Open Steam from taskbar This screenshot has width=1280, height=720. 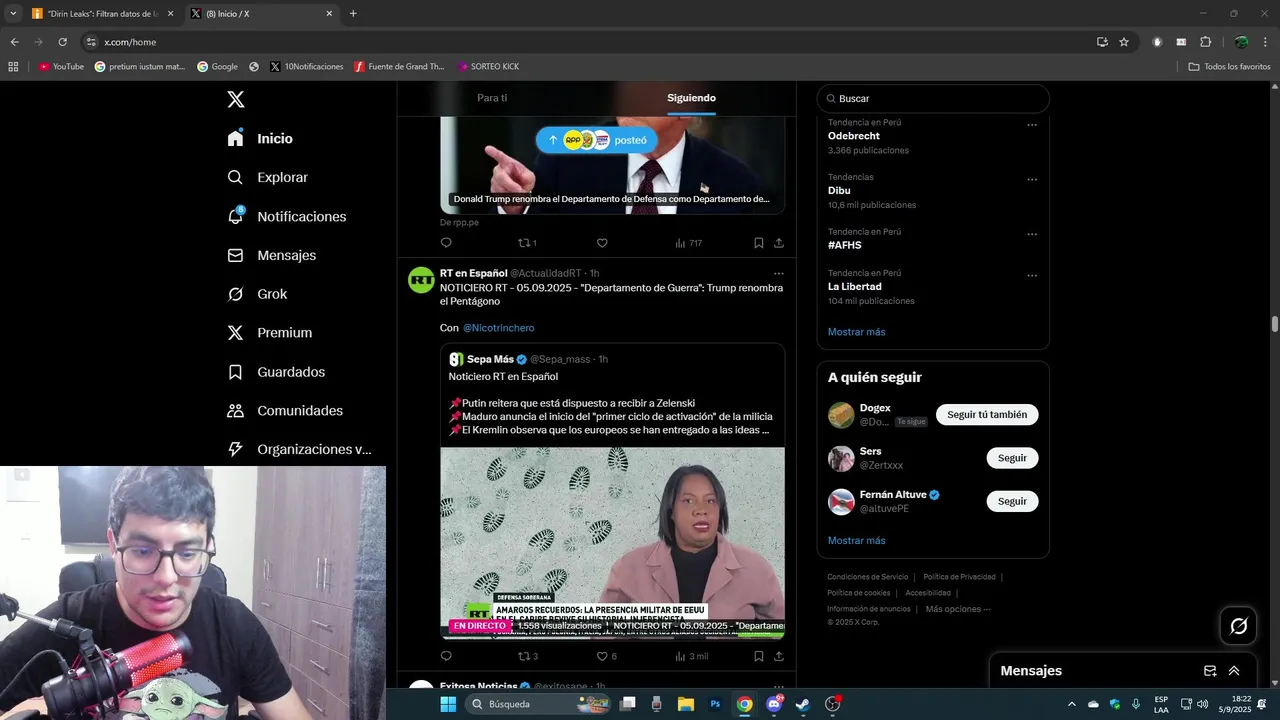pos(802,704)
